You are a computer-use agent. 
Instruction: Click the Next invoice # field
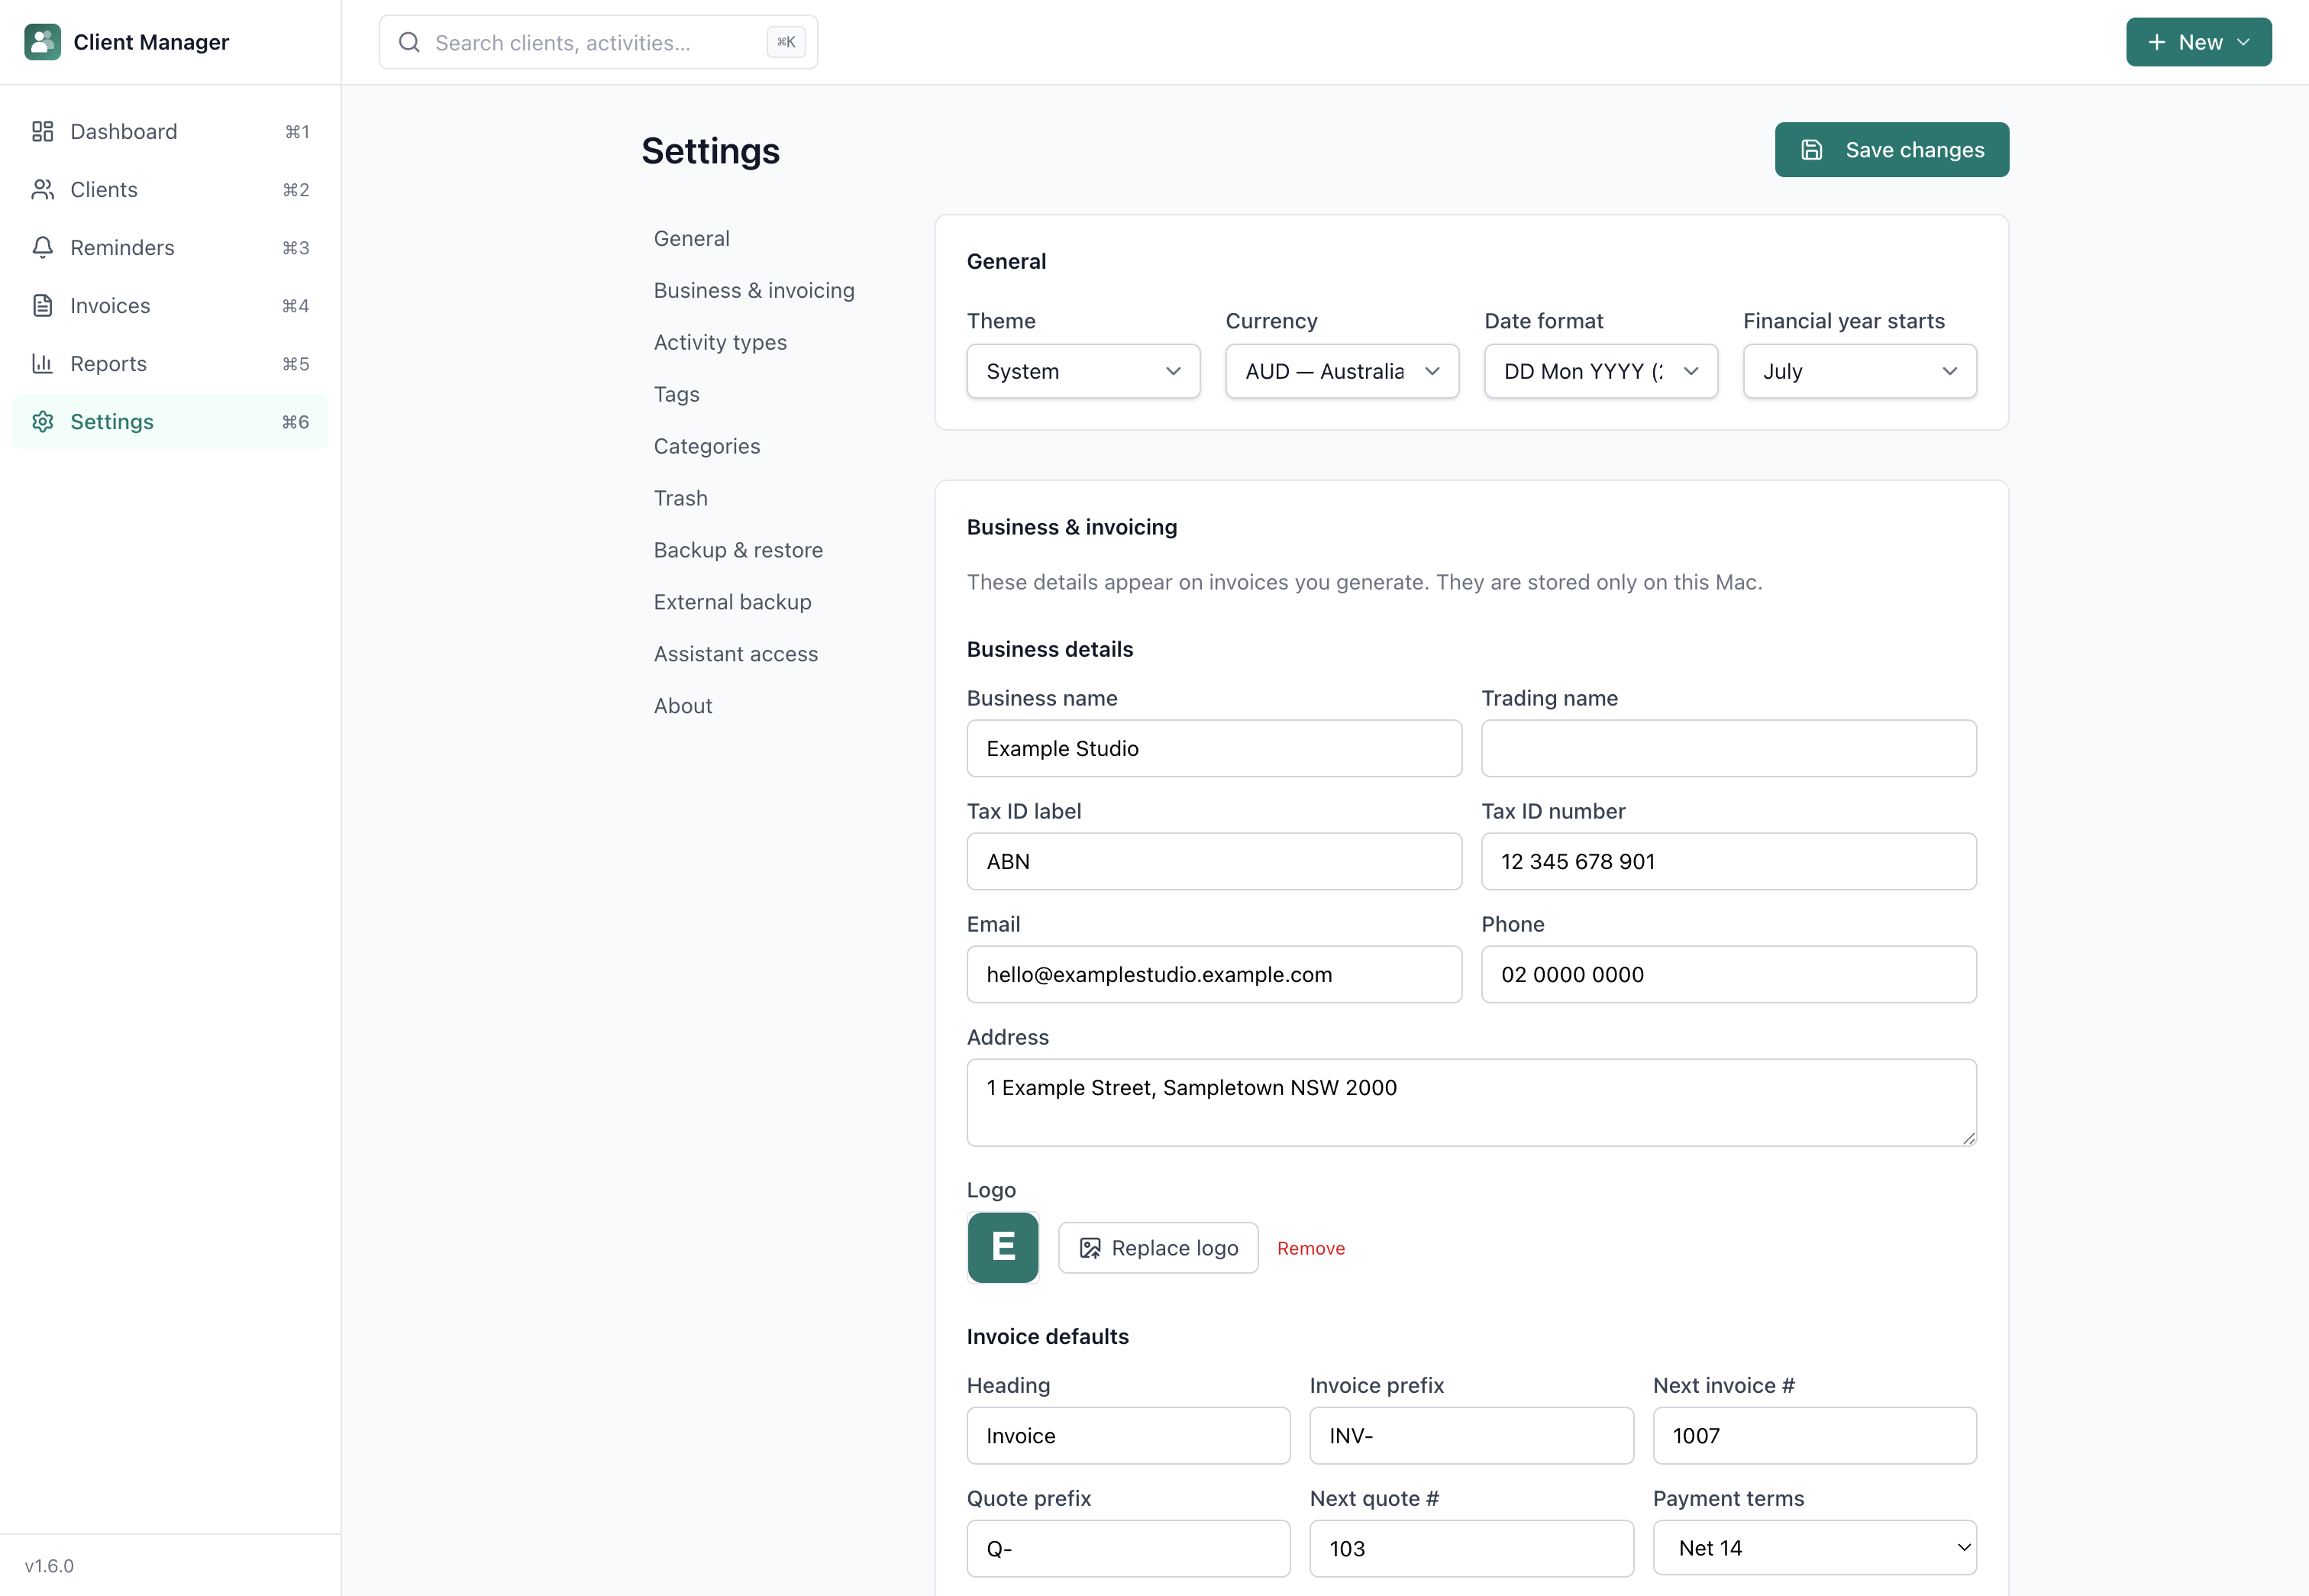point(1814,1435)
